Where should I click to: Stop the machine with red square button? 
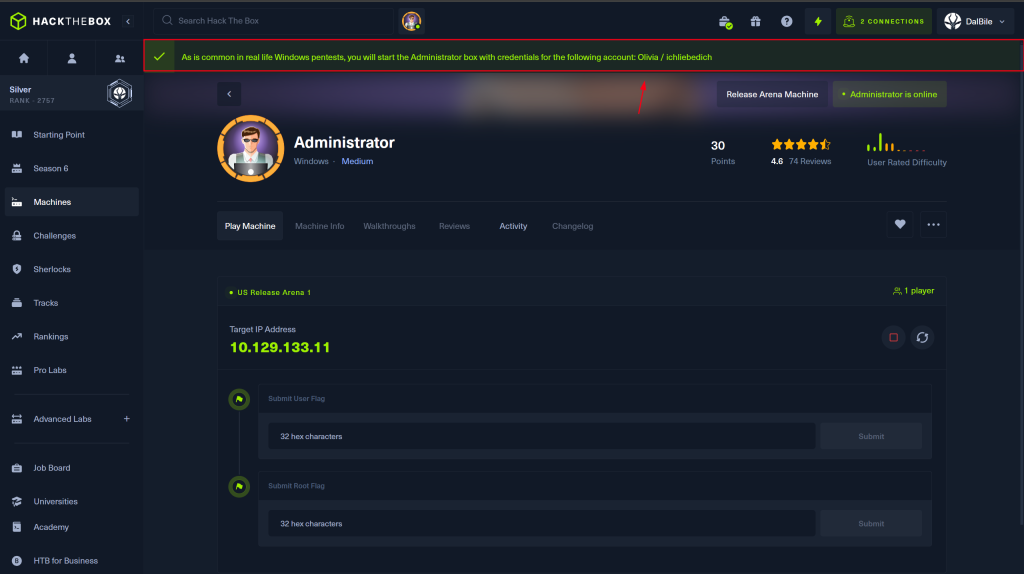pos(893,338)
